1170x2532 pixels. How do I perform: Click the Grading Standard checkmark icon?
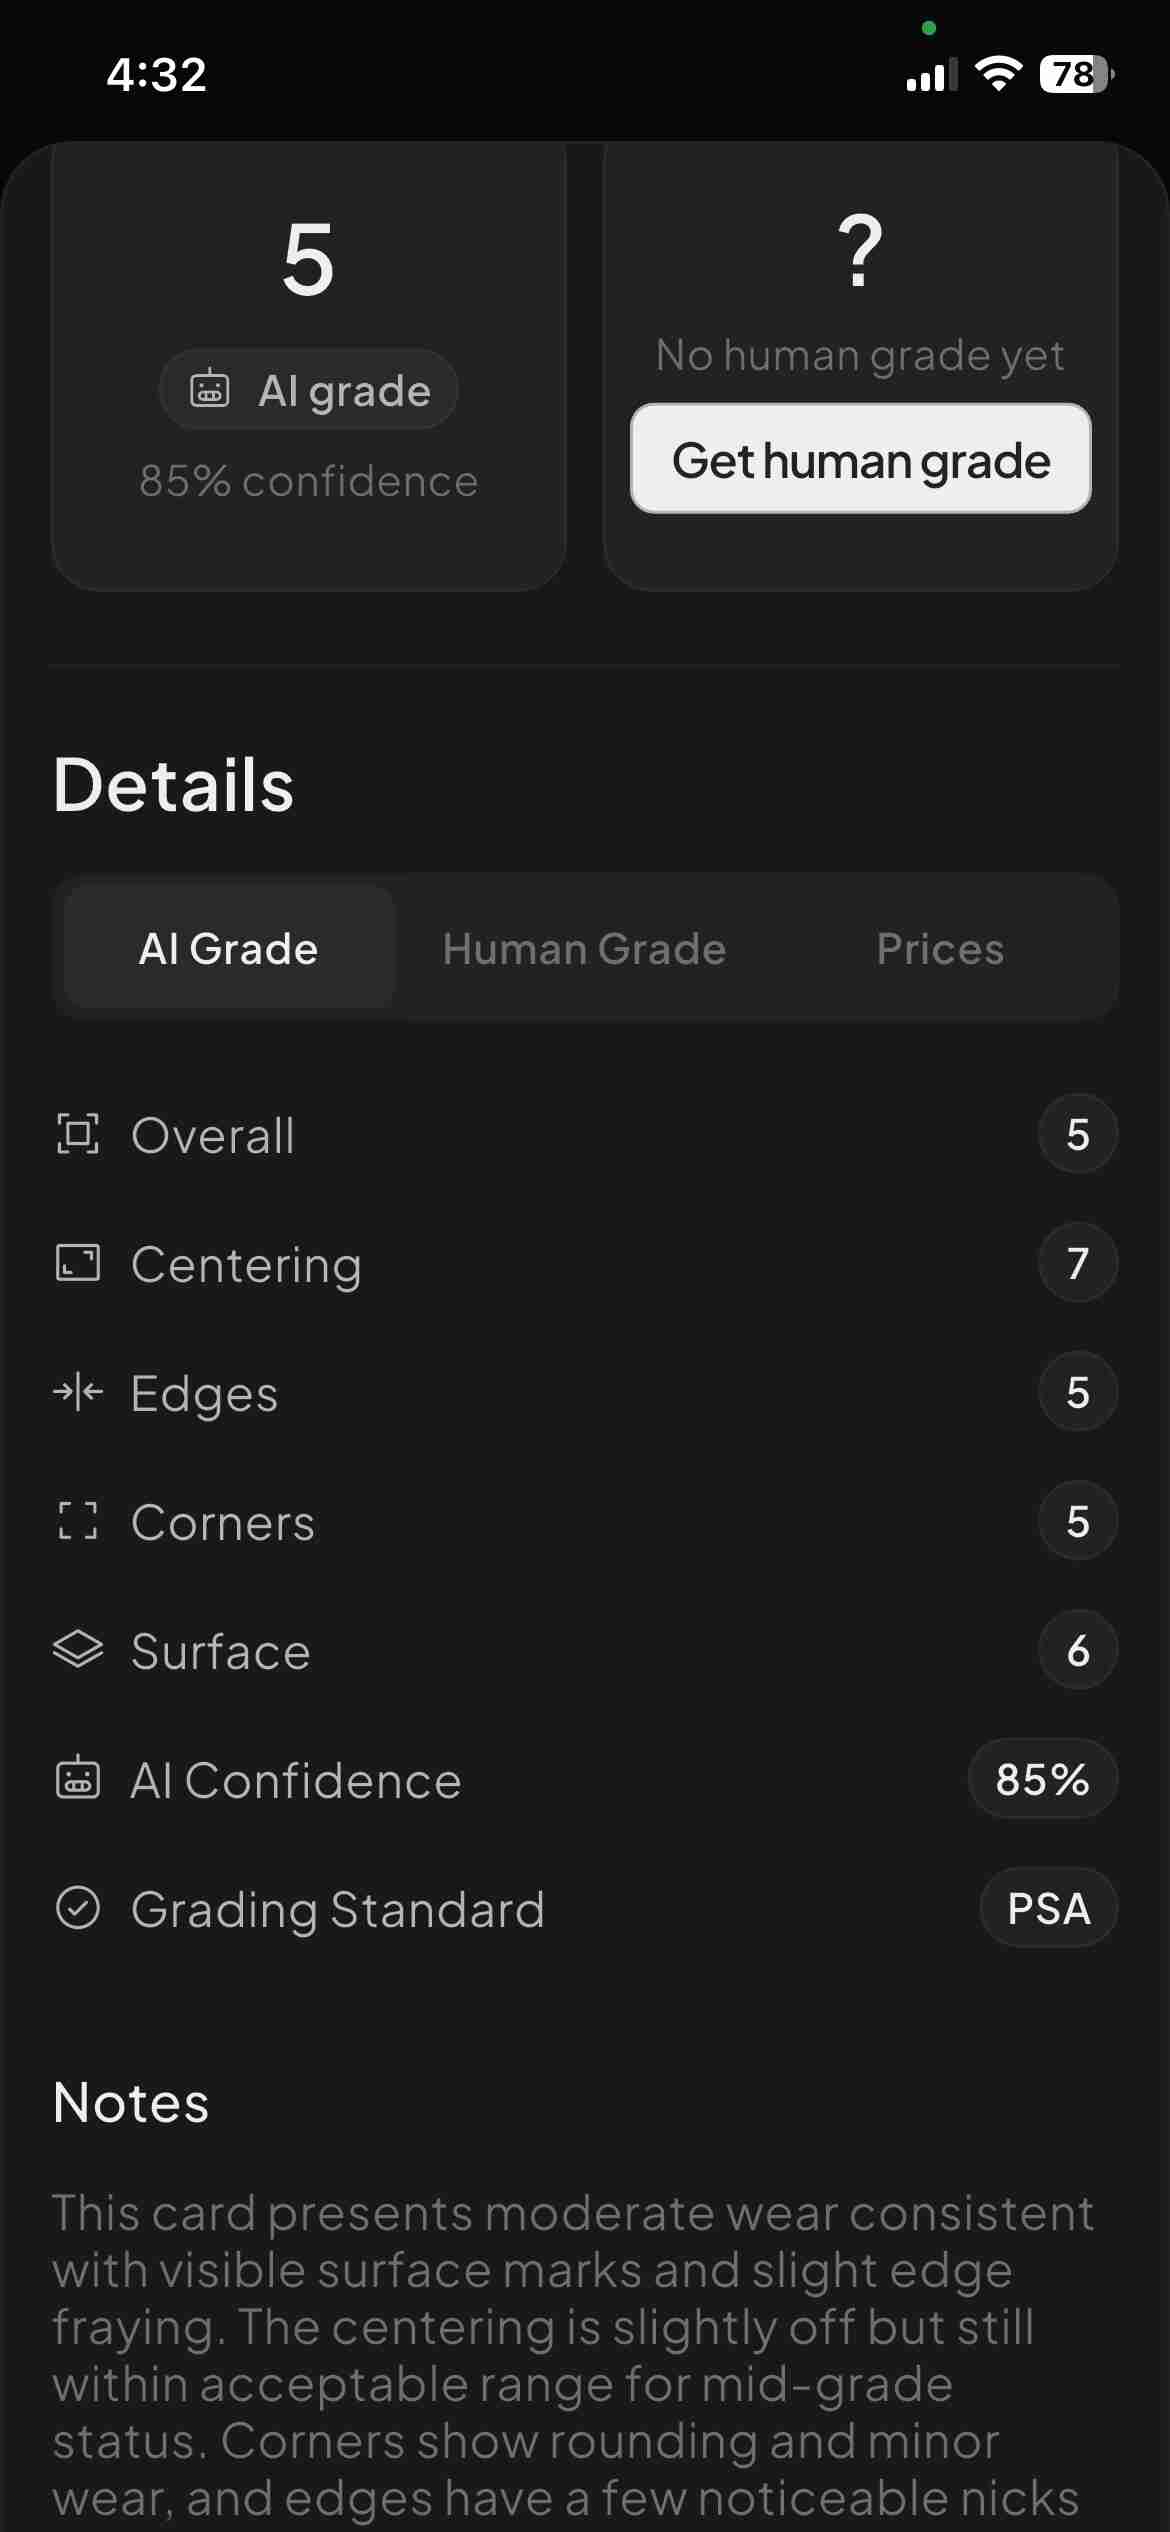(78, 1907)
